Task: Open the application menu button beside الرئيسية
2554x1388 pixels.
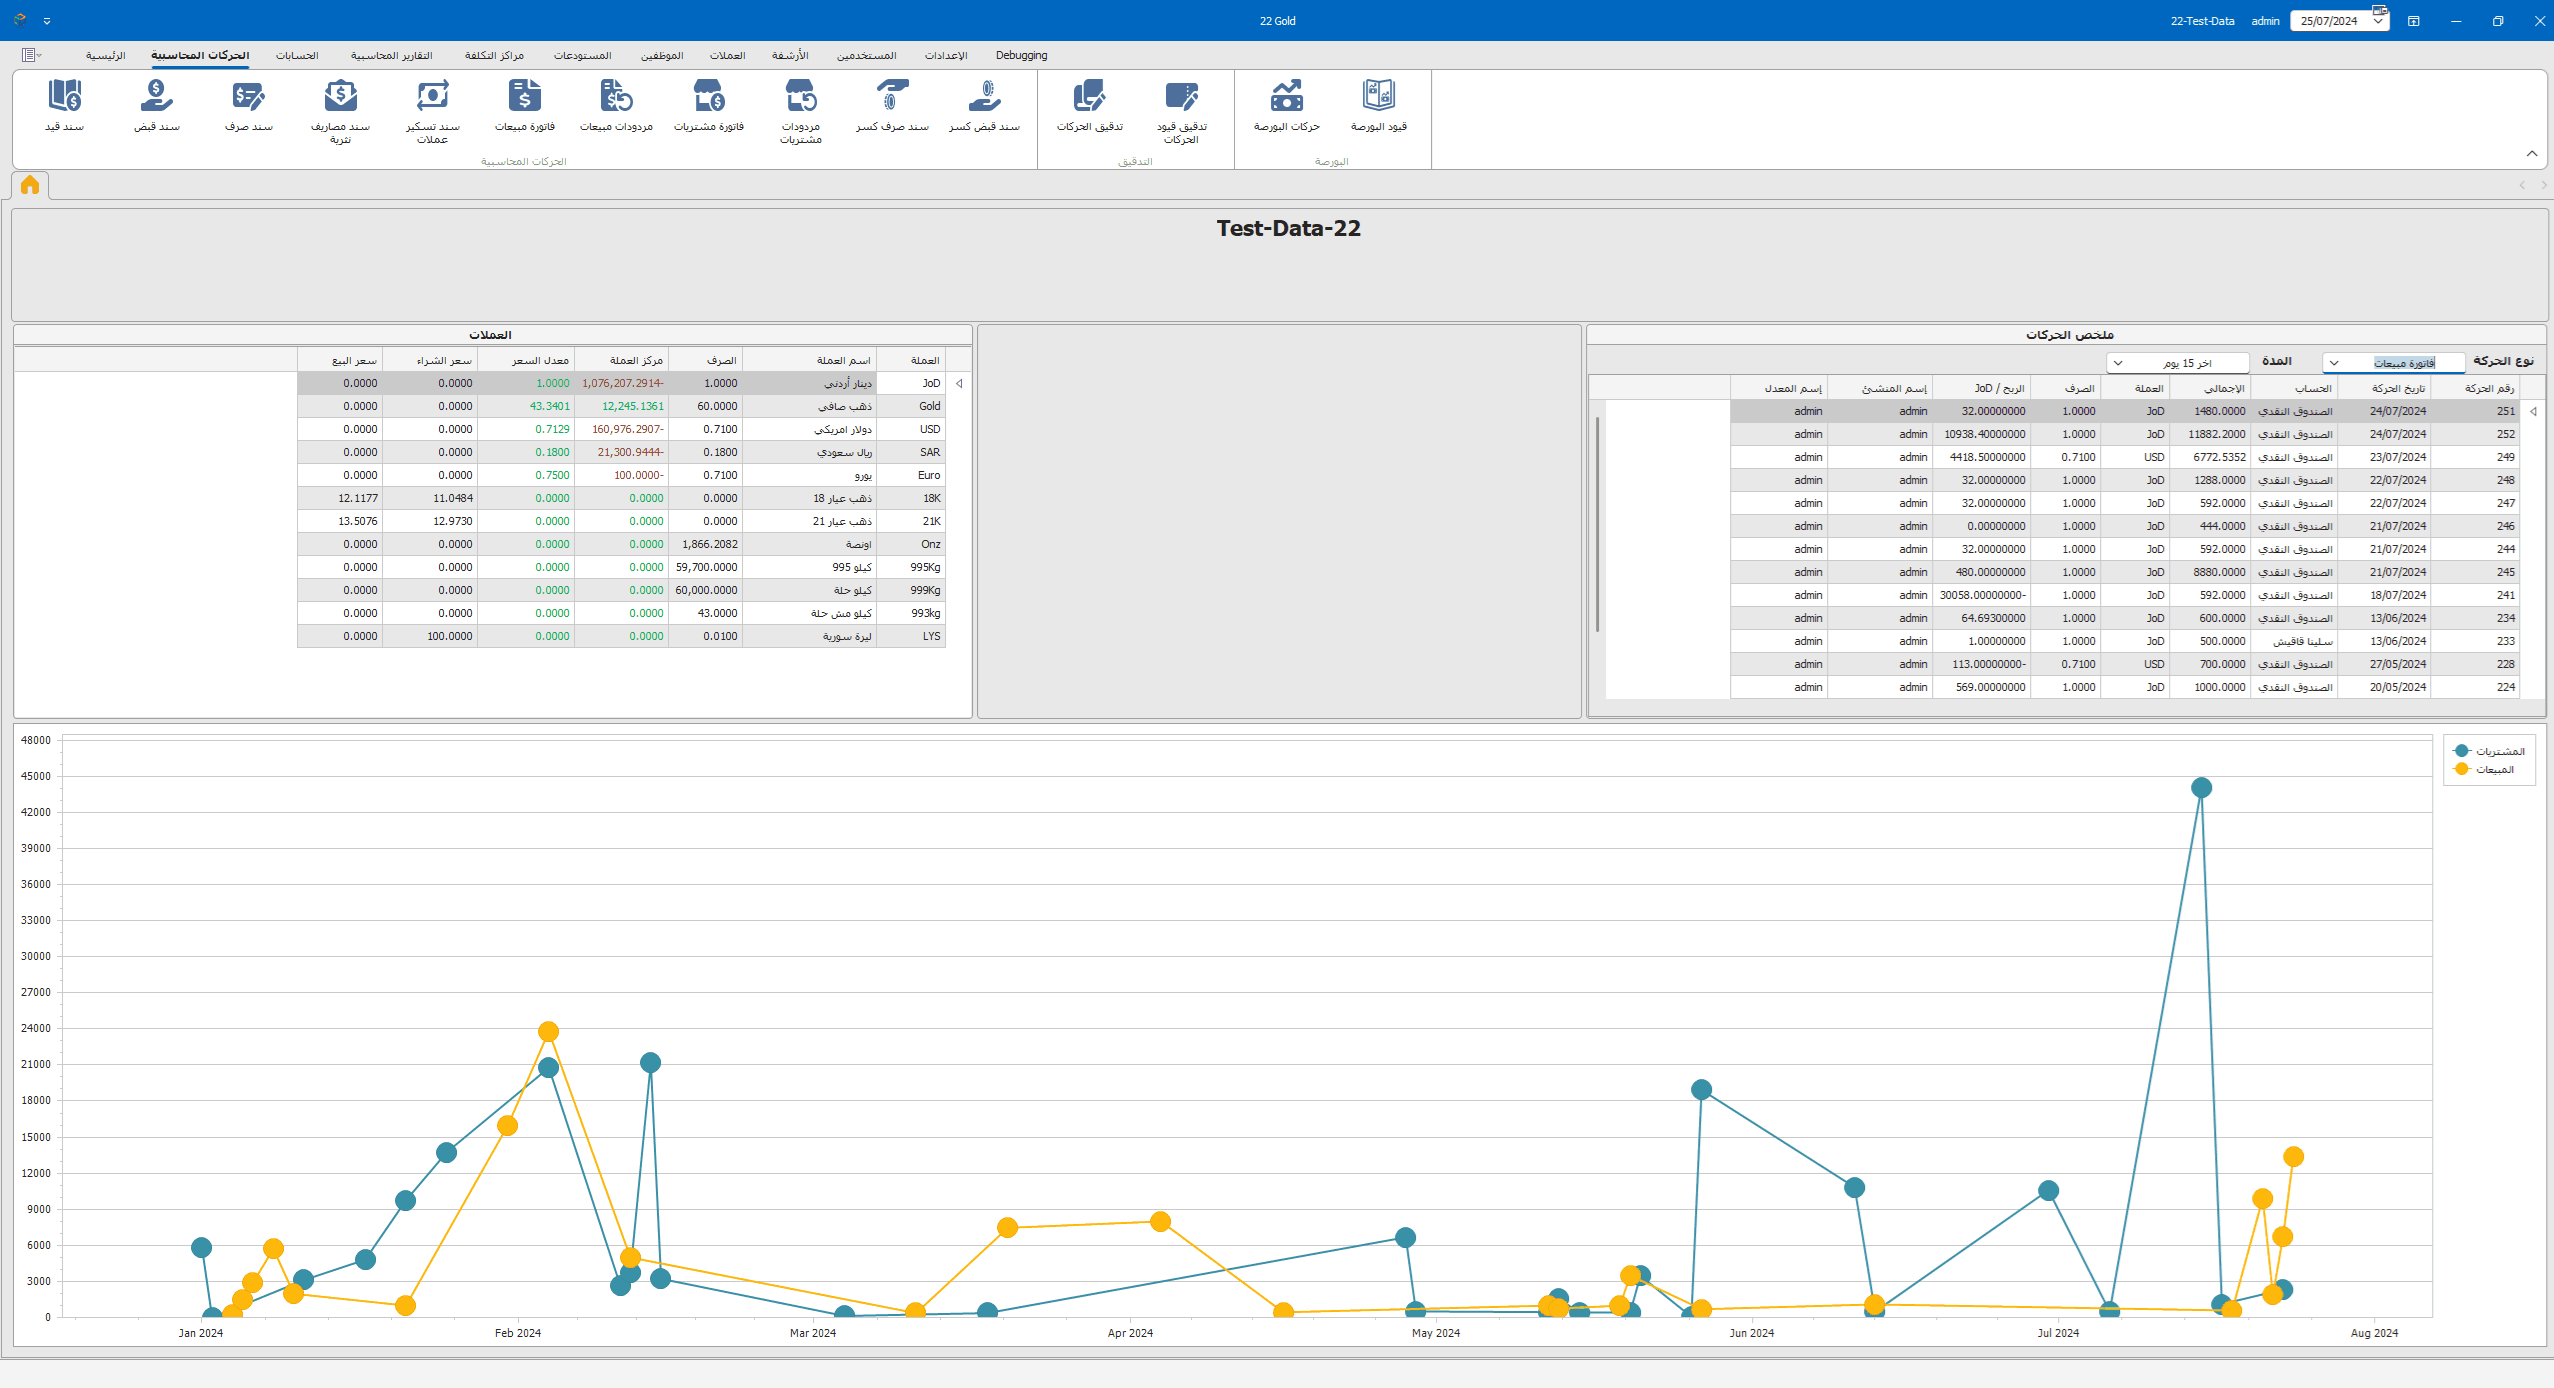Action: tap(31, 55)
